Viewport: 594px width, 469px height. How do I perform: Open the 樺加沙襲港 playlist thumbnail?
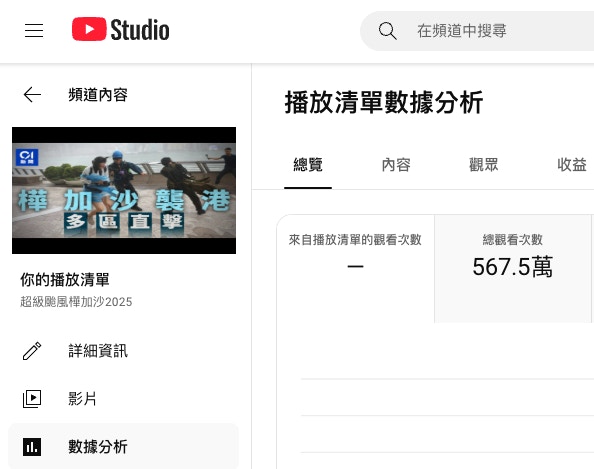tap(124, 190)
